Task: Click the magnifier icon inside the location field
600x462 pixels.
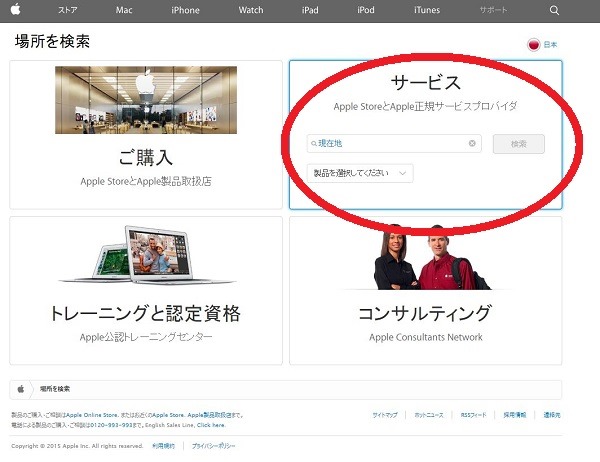Action: [313, 144]
